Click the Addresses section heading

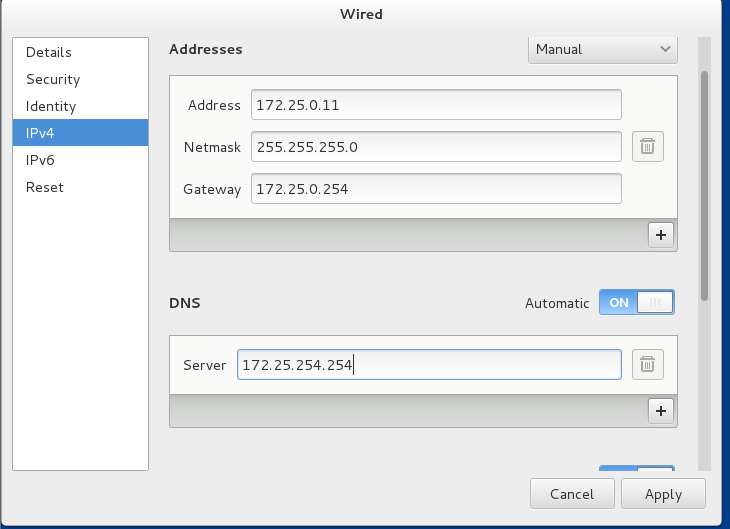pos(206,49)
